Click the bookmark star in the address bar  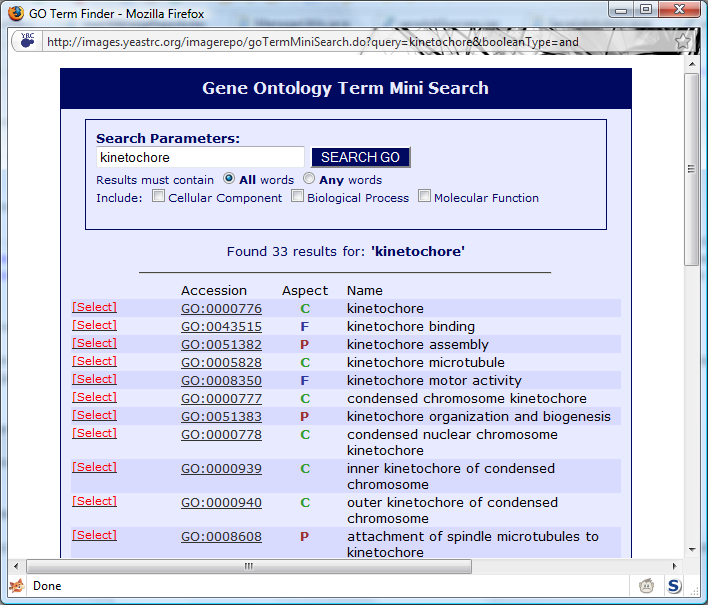(x=683, y=42)
